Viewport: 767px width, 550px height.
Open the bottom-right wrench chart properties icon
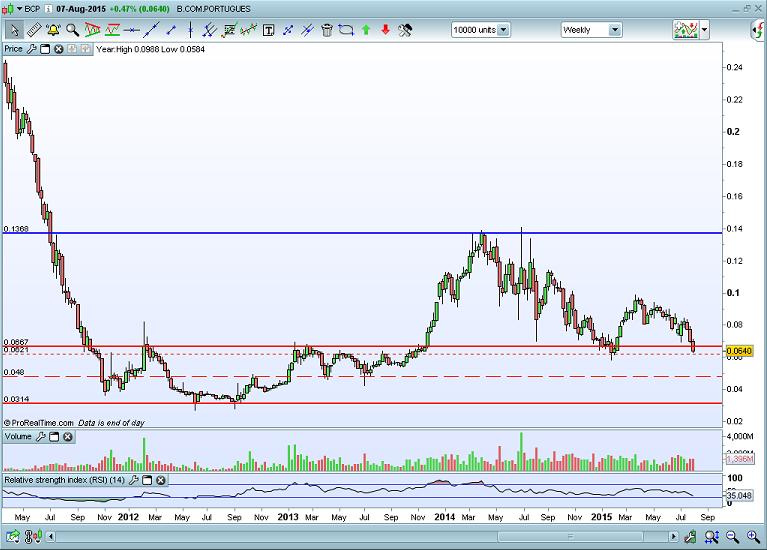691,537
